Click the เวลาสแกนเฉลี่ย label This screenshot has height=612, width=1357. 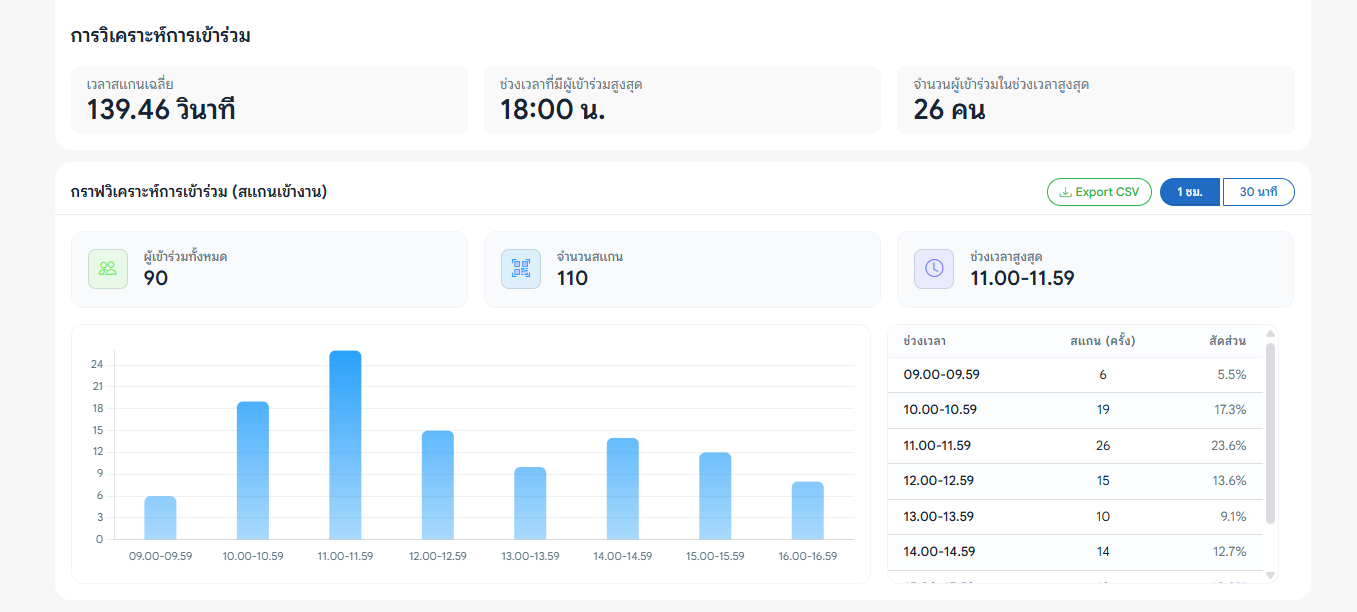(x=130, y=85)
